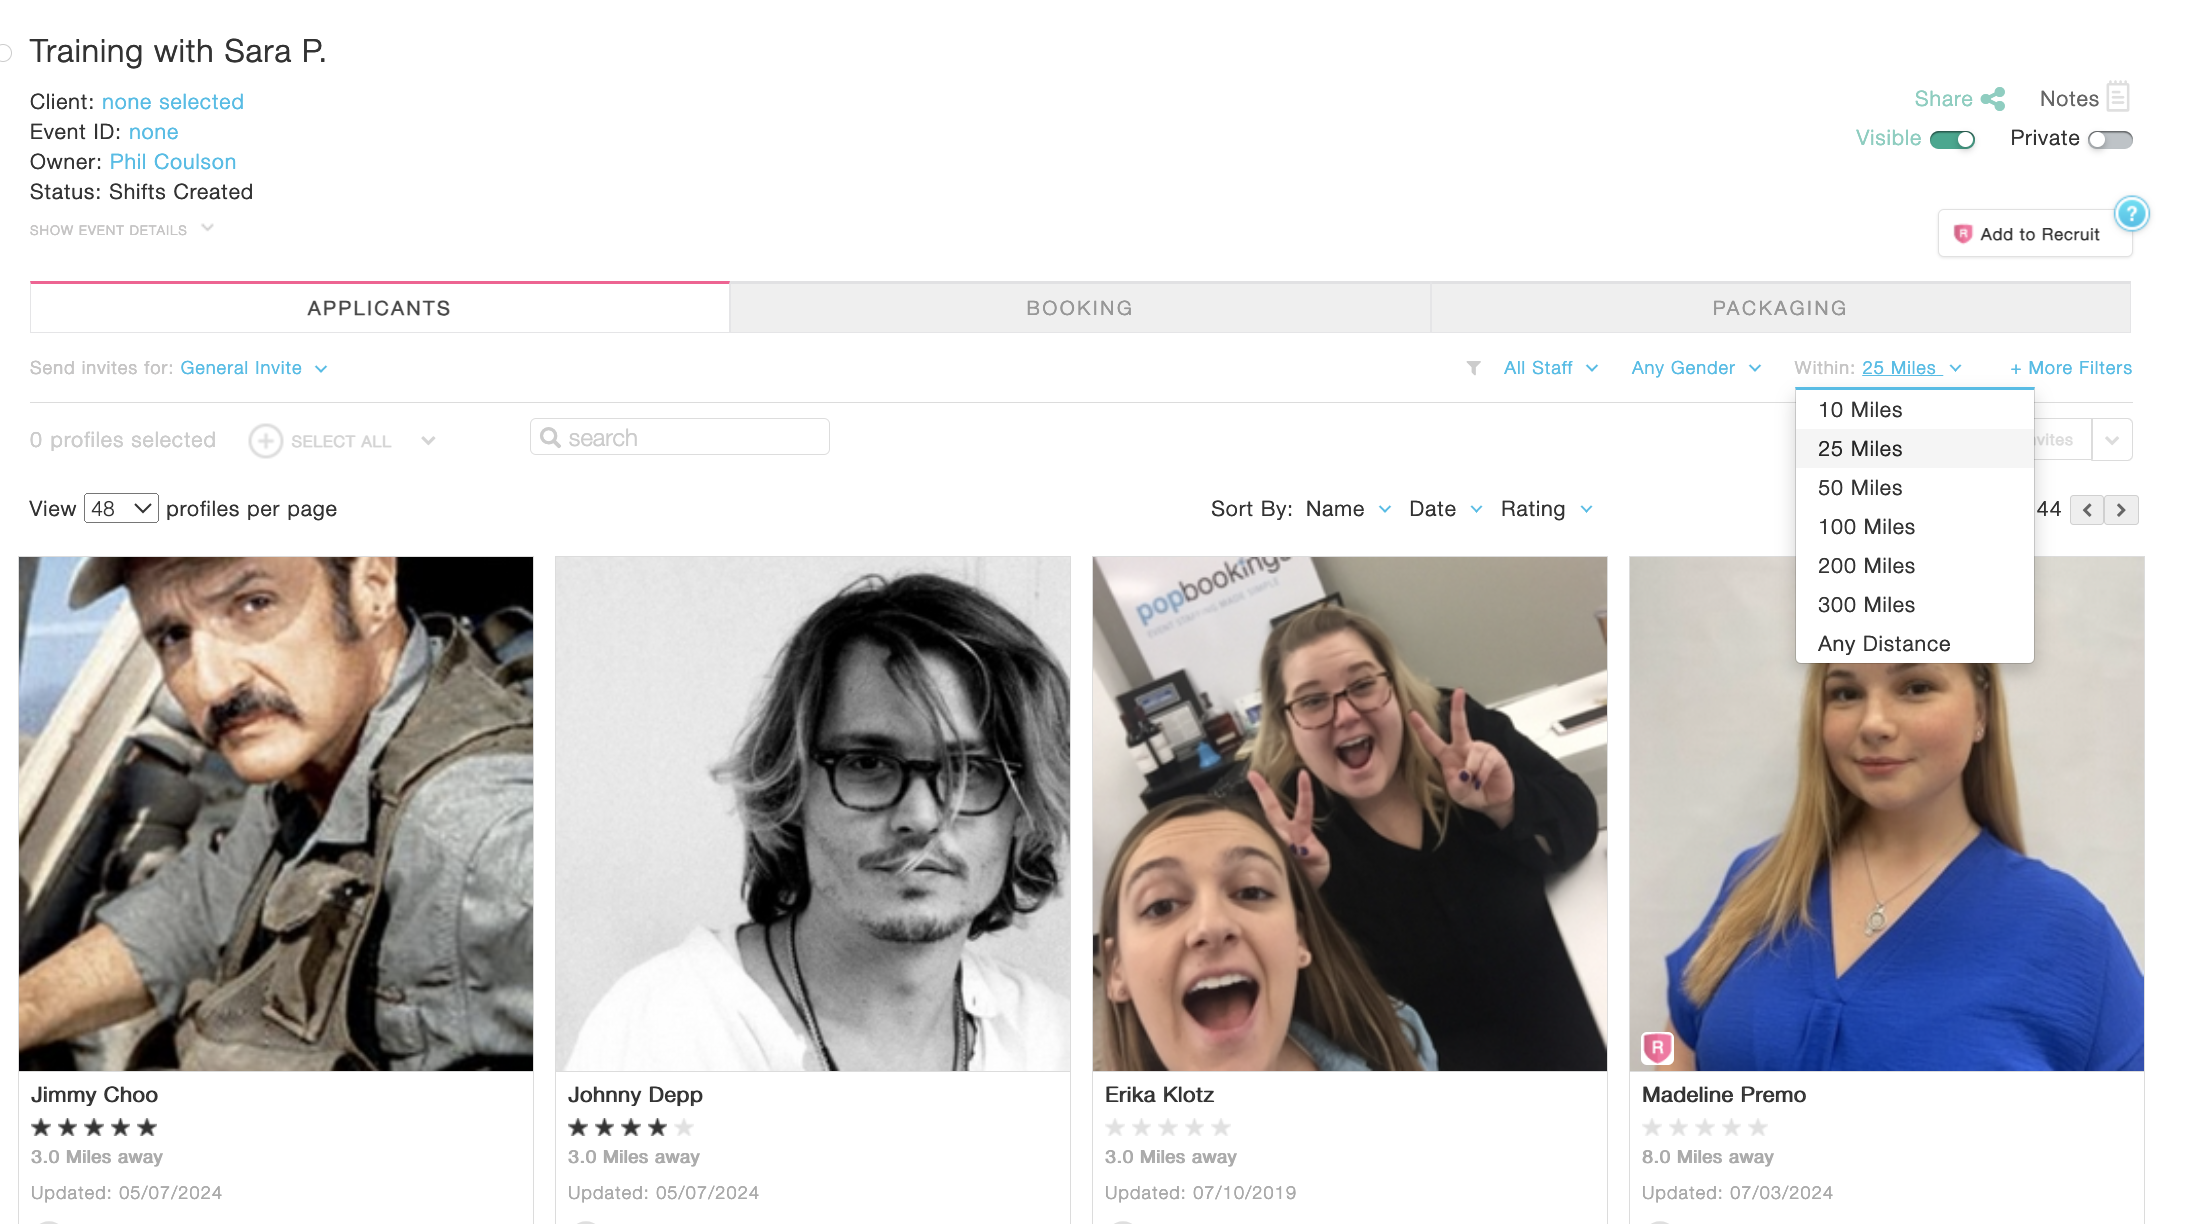
Task: Enable the Private toggle
Action: coord(2110,140)
